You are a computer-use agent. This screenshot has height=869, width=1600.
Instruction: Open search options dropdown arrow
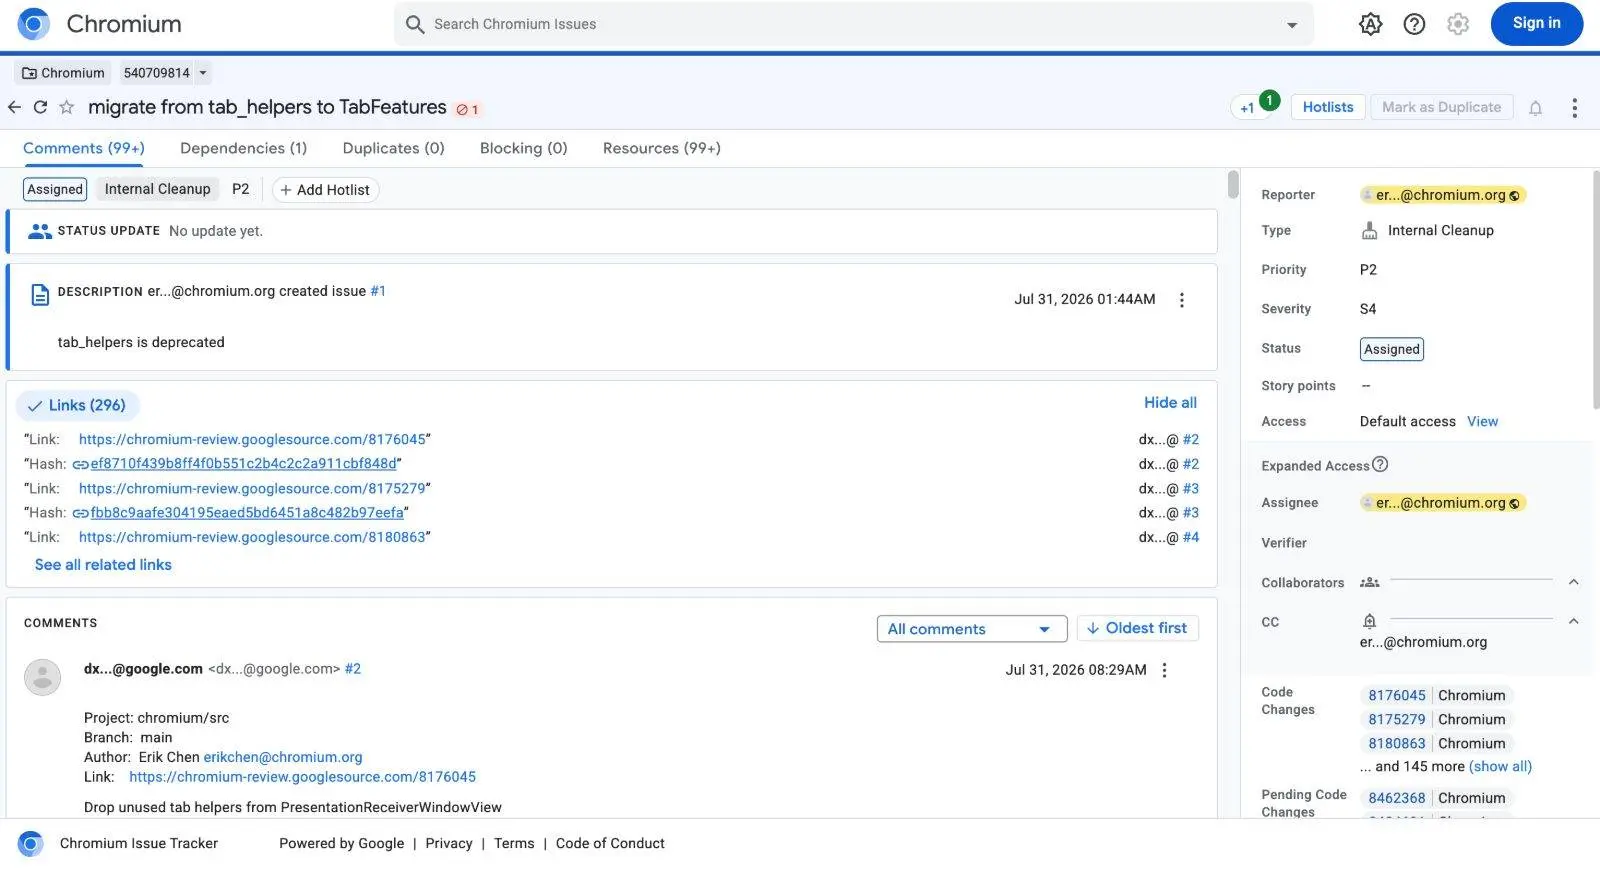point(1292,25)
